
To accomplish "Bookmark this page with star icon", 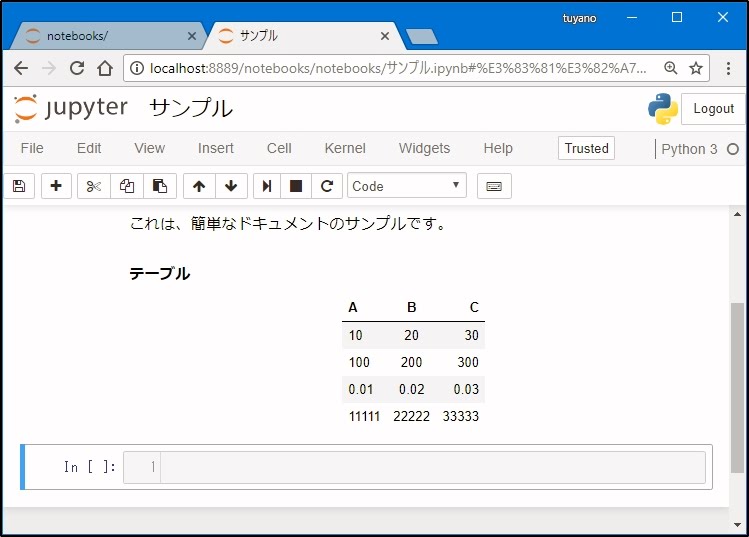I will (x=696, y=68).
